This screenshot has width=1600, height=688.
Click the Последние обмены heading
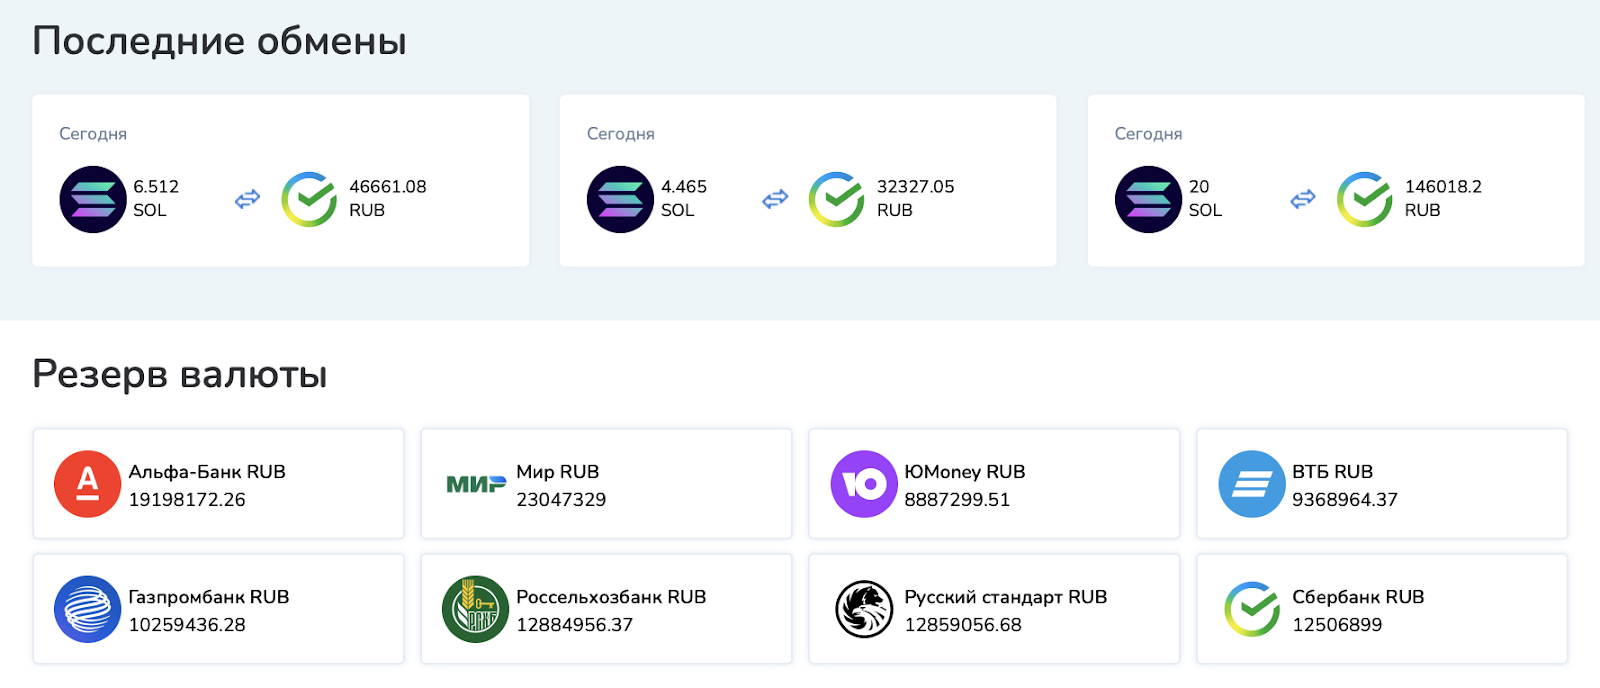[219, 41]
